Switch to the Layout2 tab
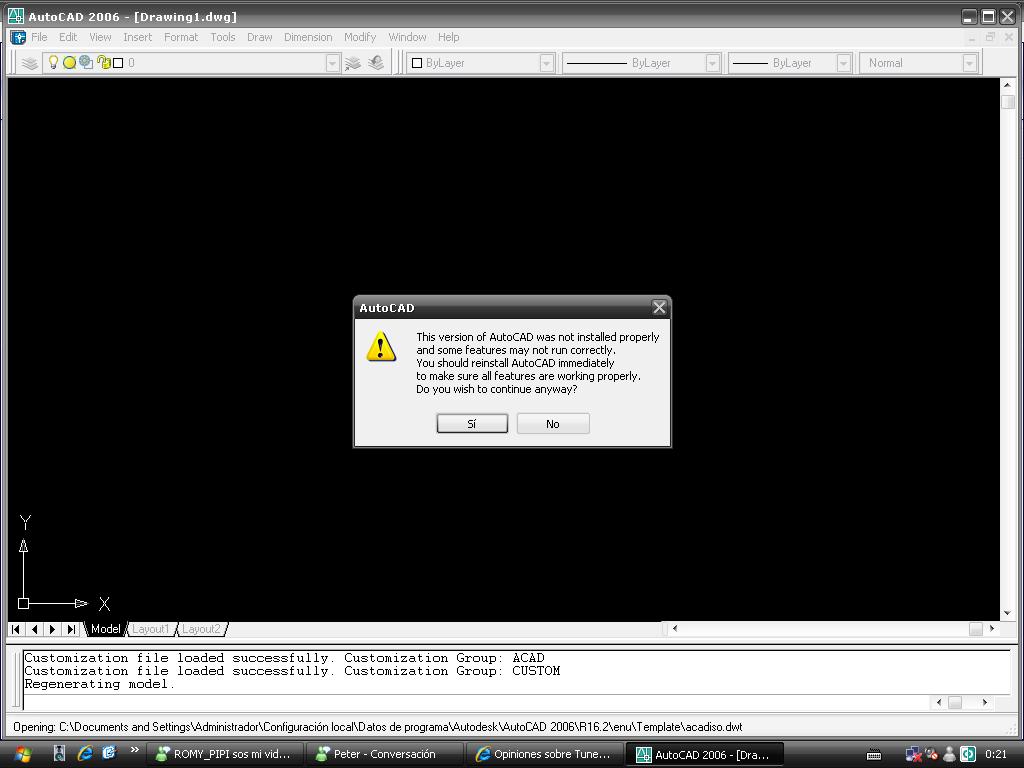The width and height of the screenshot is (1024, 768). 201,629
